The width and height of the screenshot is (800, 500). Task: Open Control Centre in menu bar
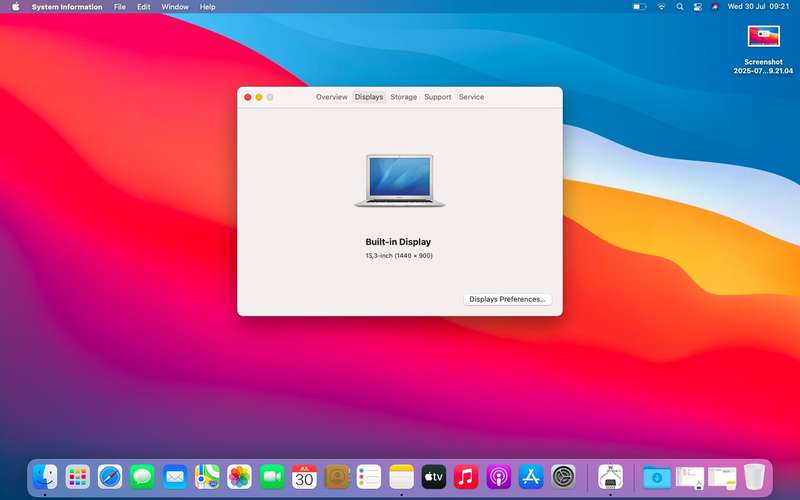pos(697,7)
